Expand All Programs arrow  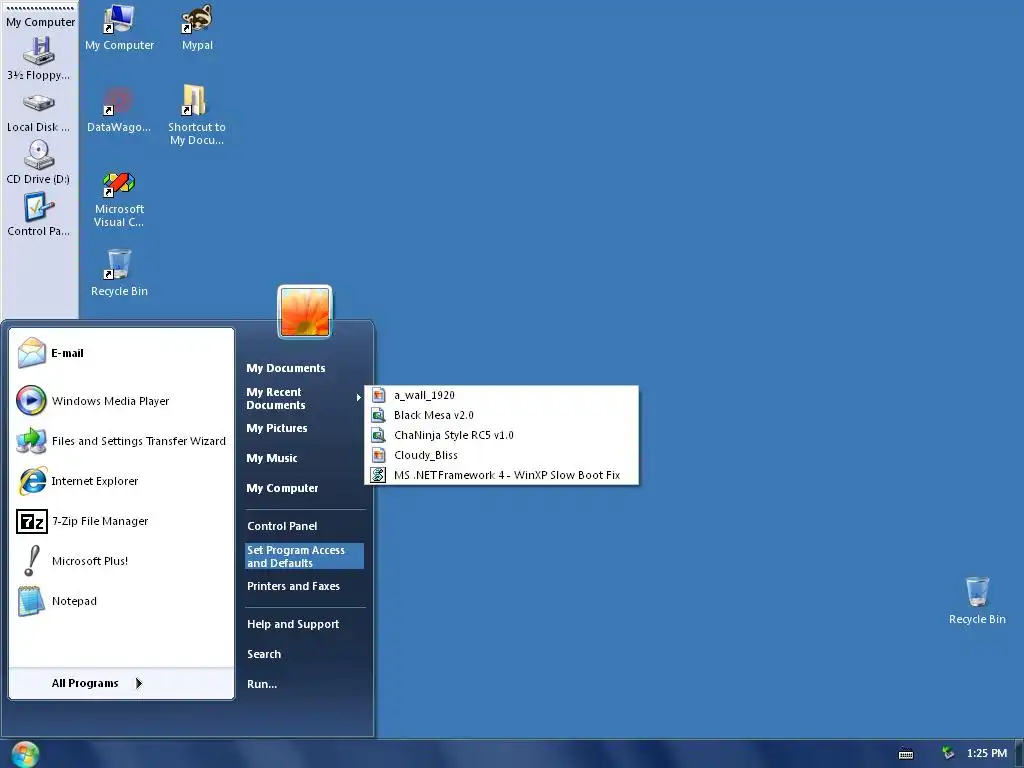click(x=138, y=683)
